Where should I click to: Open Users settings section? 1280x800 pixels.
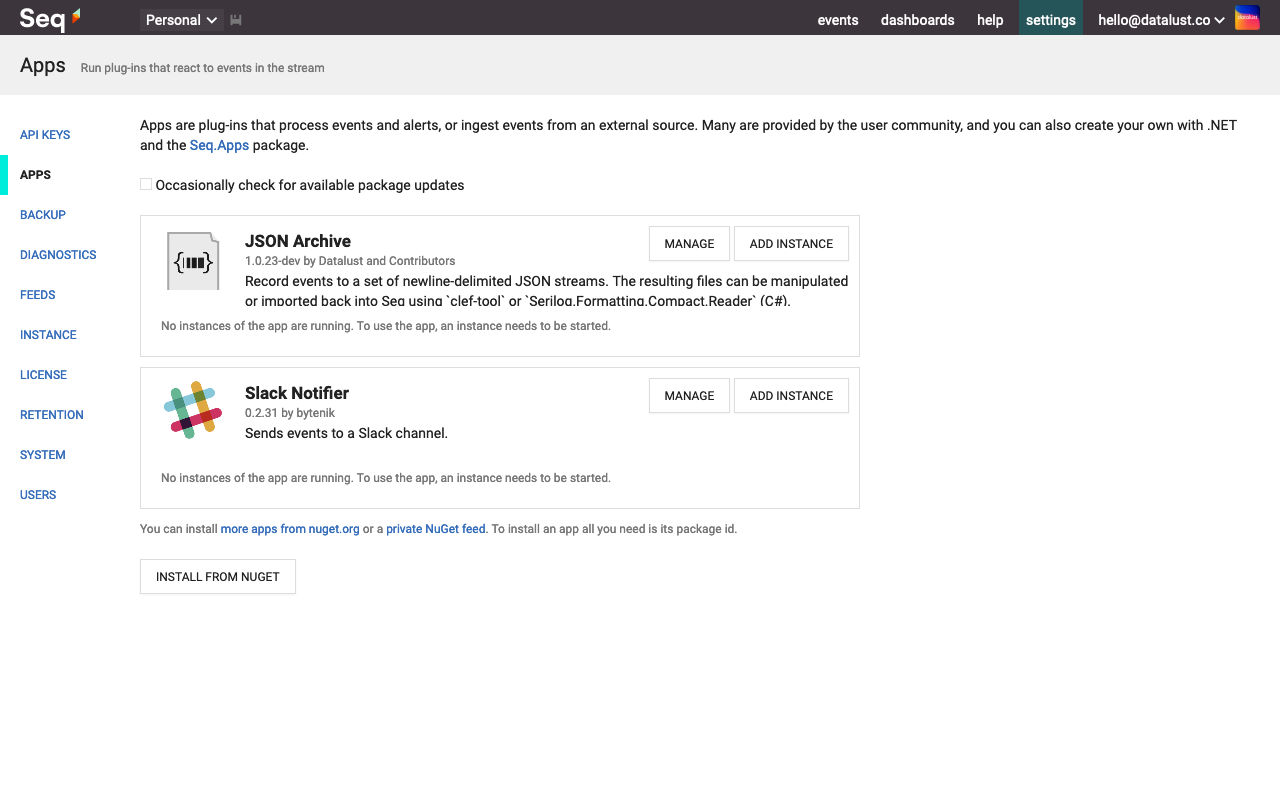(38, 495)
